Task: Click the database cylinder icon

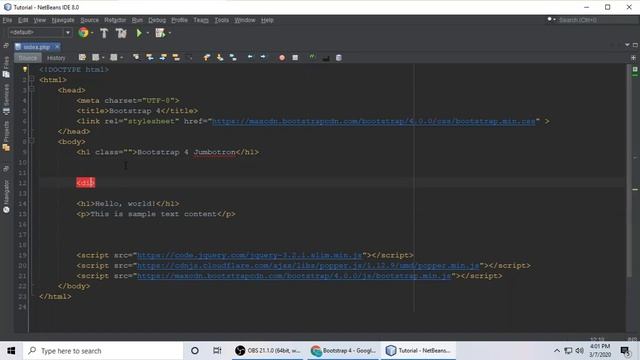Action: [x=339, y=58]
